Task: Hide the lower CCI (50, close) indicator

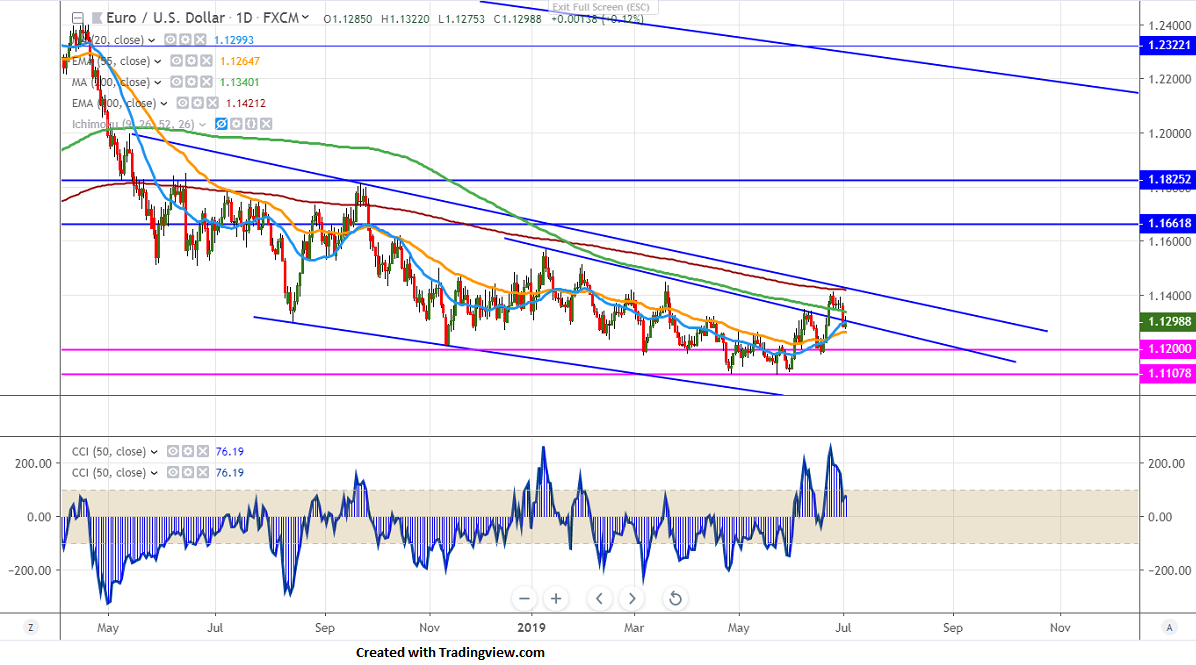Action: tap(173, 473)
